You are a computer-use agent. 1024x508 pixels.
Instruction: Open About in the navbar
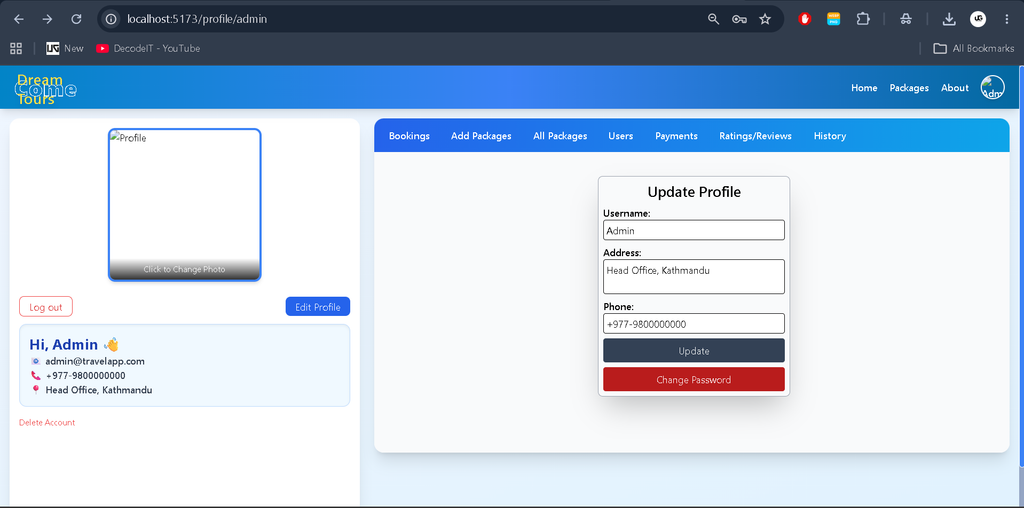955,87
